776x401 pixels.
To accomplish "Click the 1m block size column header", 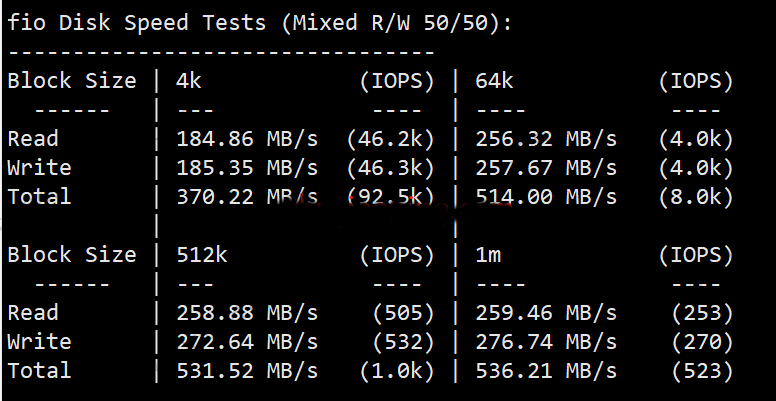I will [x=488, y=255].
